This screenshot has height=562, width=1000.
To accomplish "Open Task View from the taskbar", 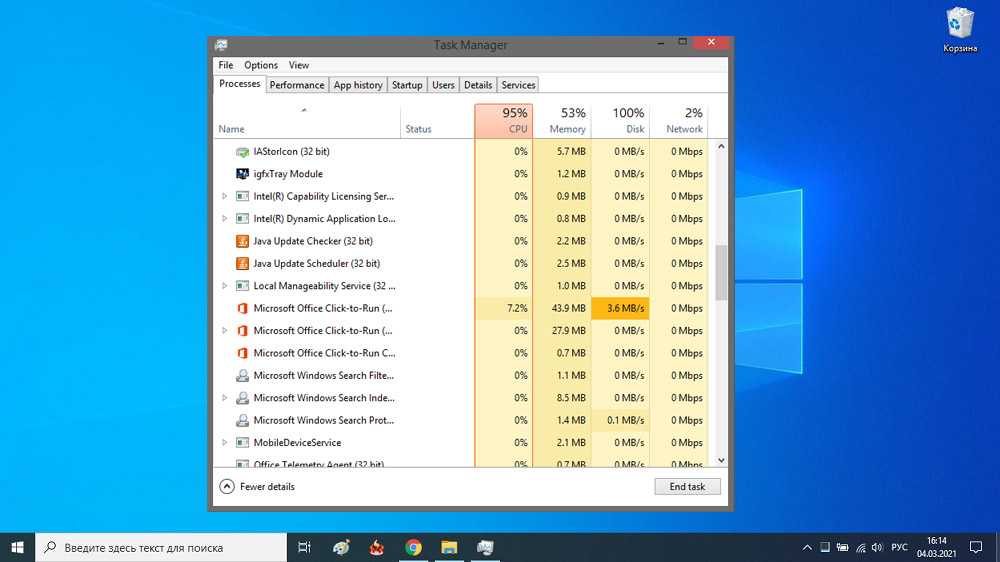I will [x=304, y=547].
